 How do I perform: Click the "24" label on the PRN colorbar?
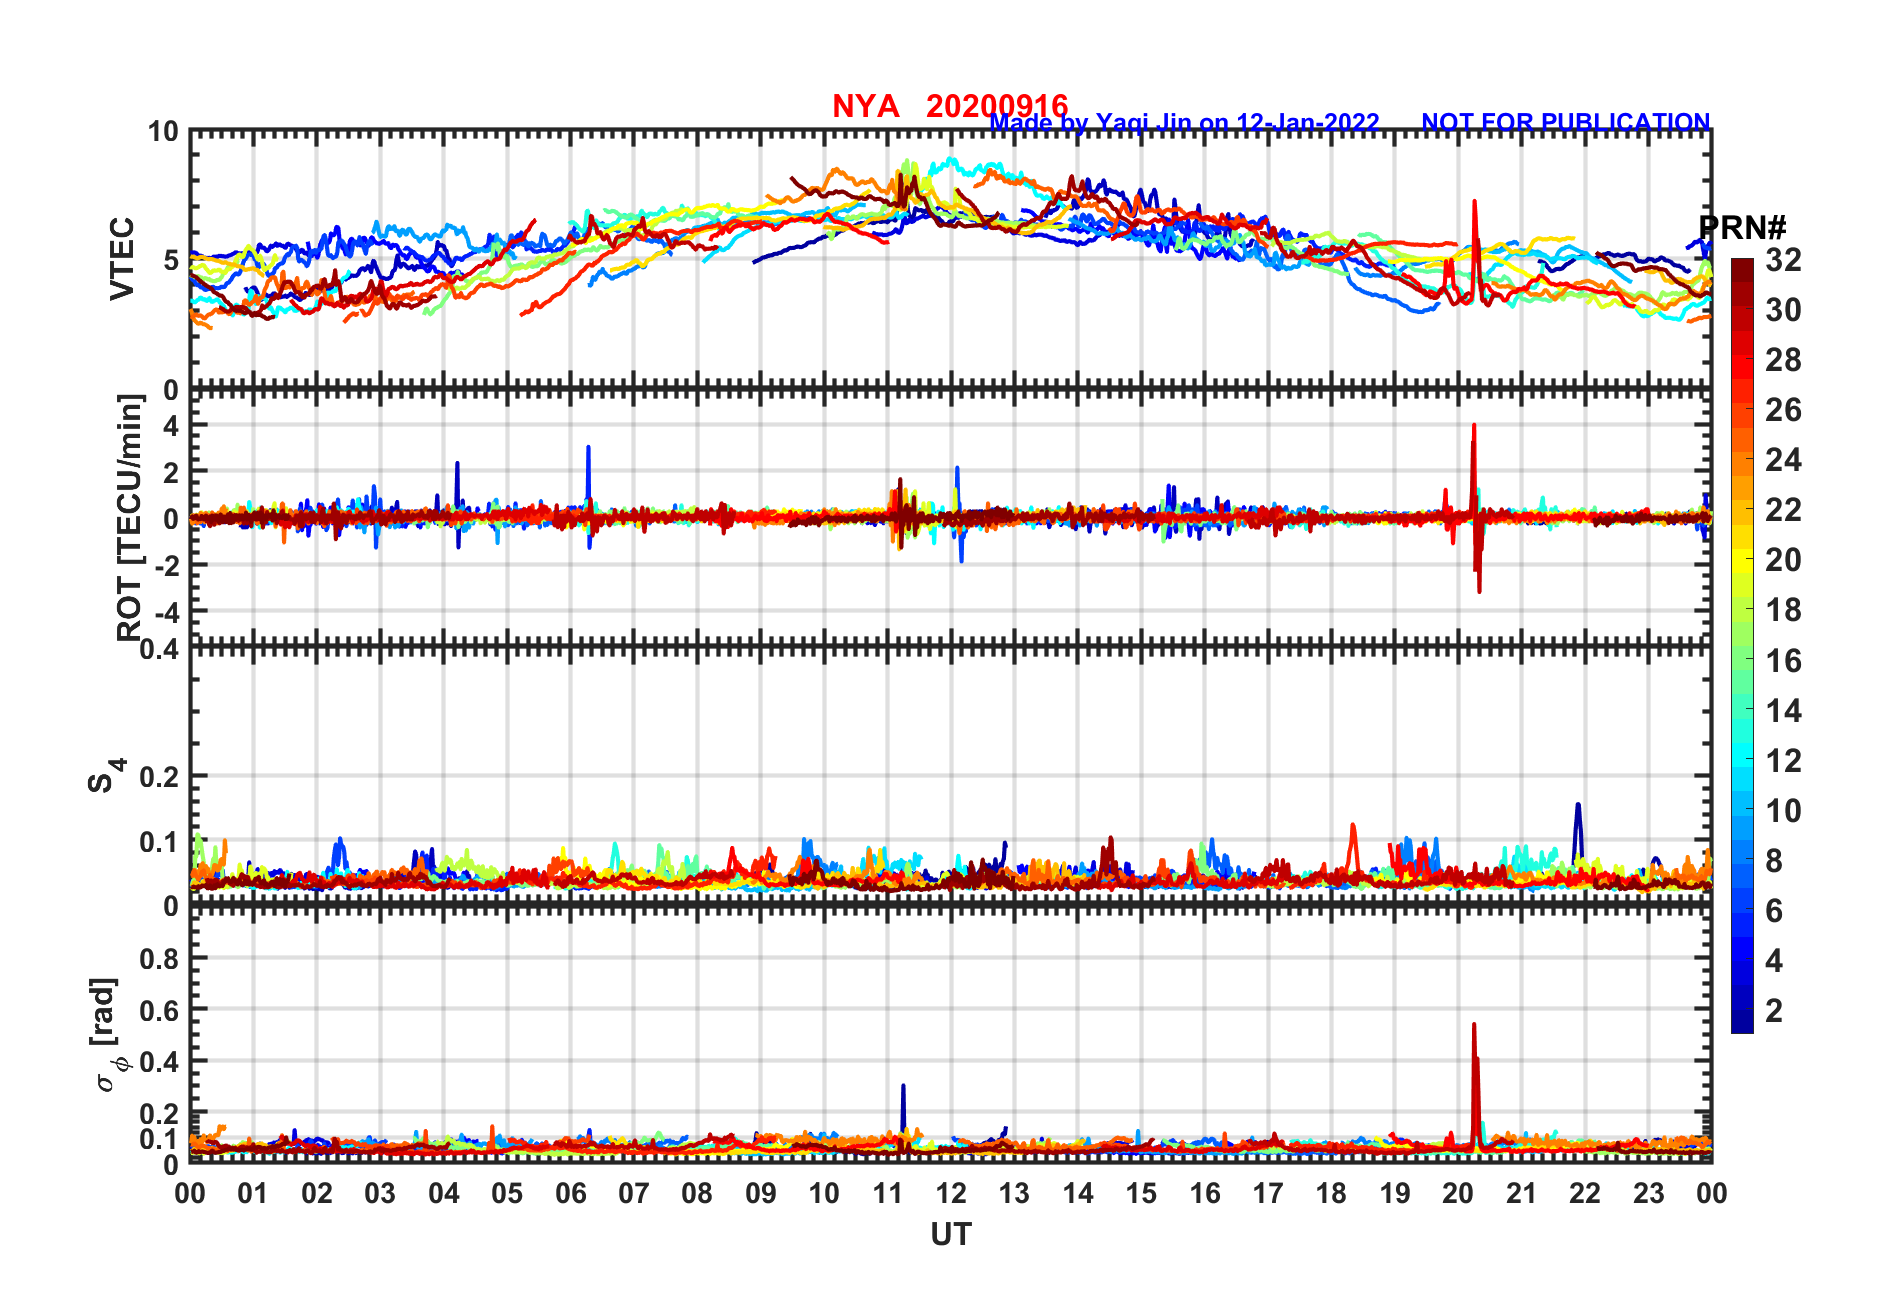click(1783, 460)
